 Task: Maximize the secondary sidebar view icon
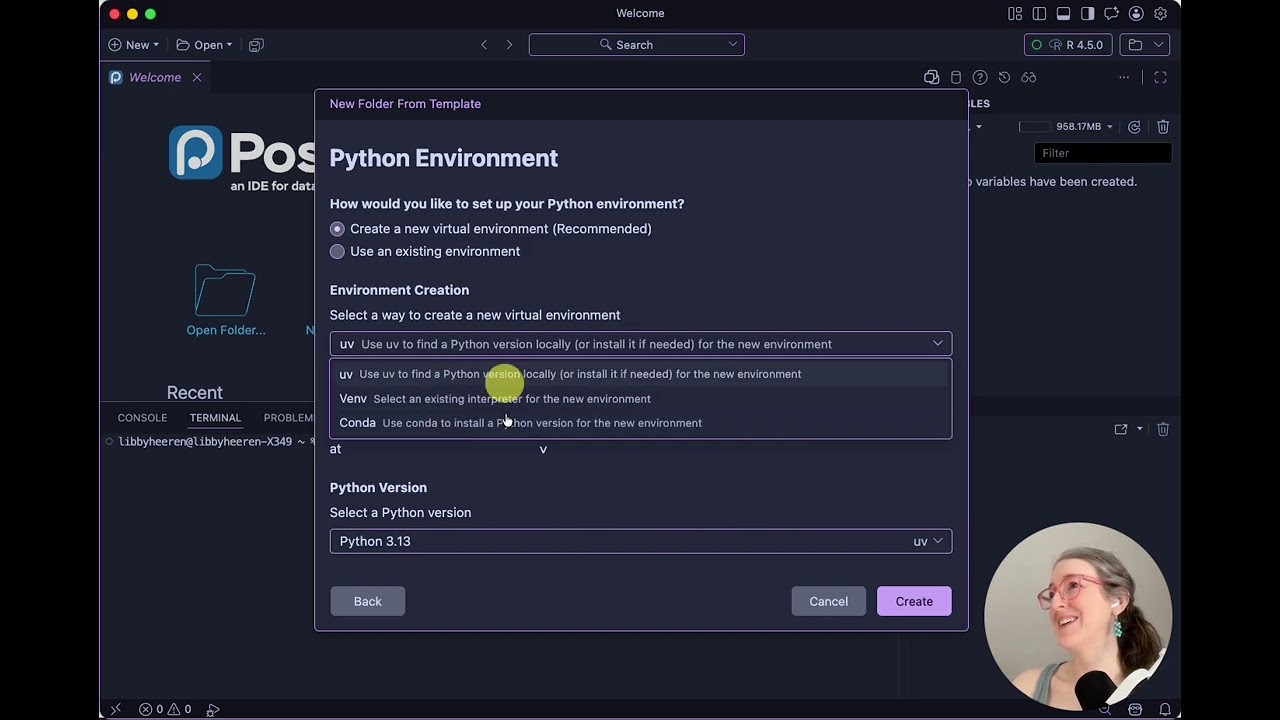point(1160,78)
